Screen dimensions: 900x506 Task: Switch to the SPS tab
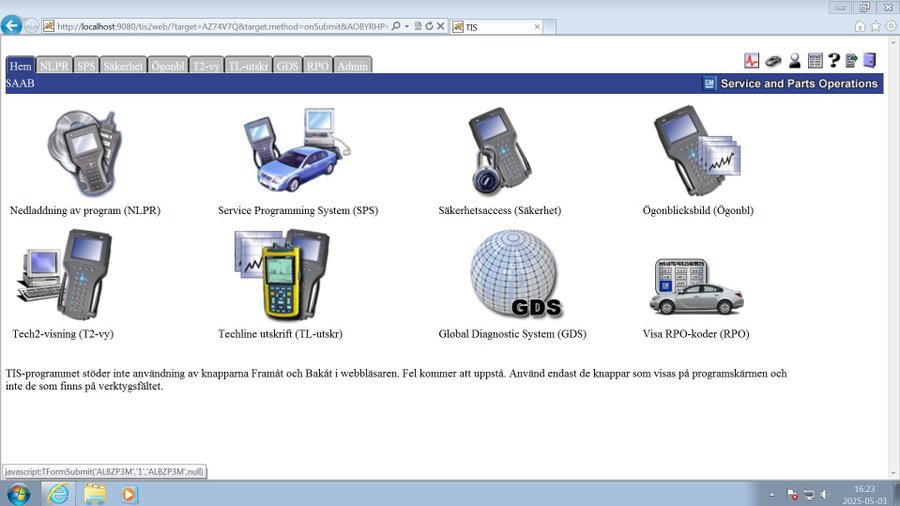[x=86, y=66]
